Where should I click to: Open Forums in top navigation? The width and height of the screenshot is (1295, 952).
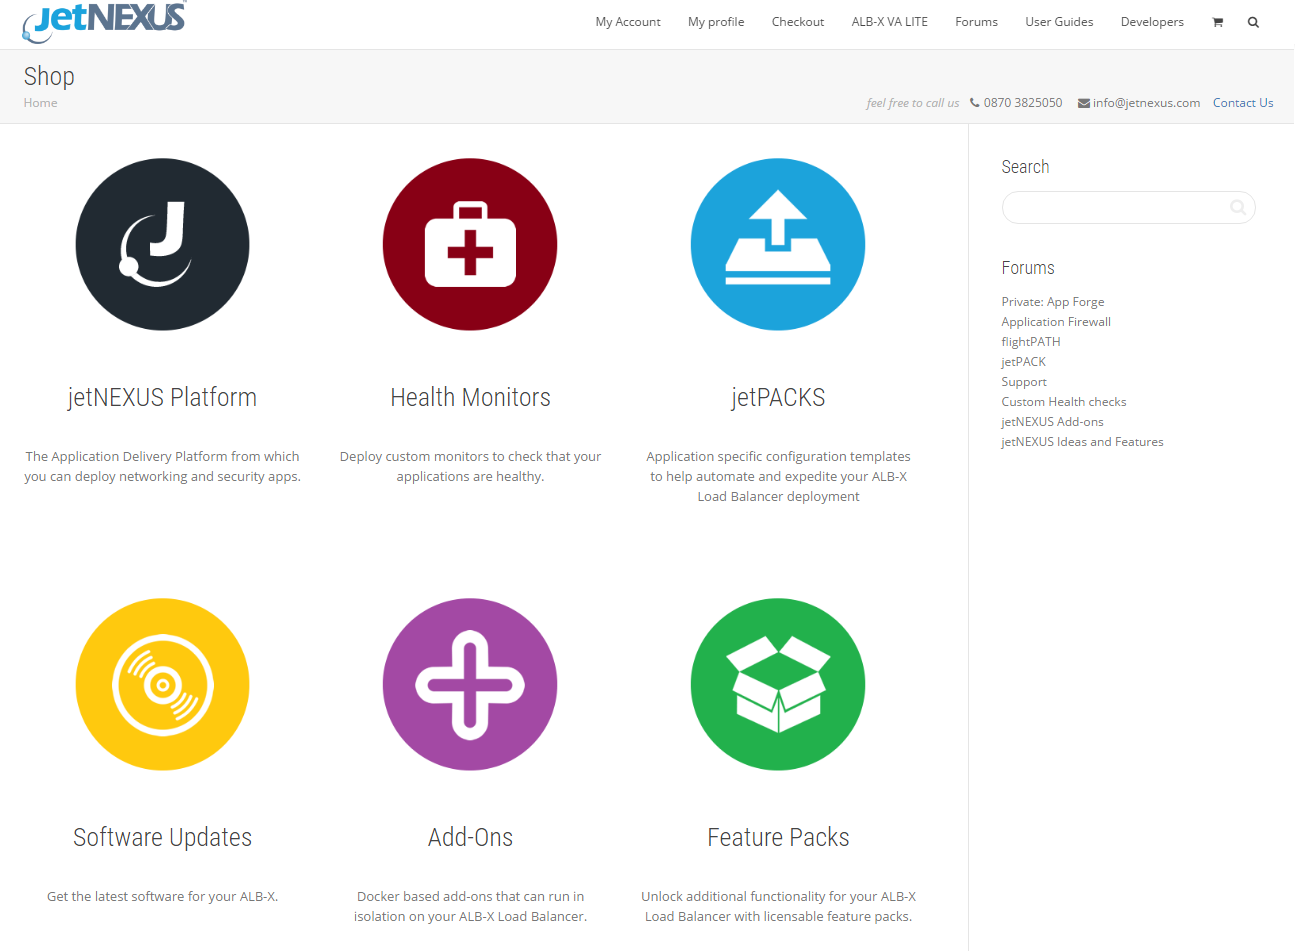(x=976, y=22)
